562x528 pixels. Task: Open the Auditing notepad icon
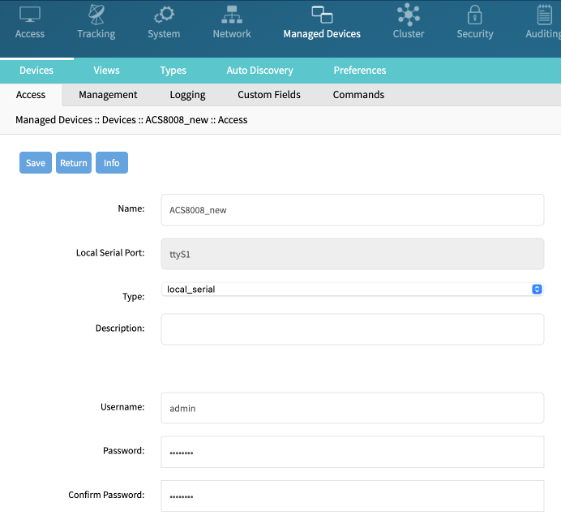tap(544, 15)
